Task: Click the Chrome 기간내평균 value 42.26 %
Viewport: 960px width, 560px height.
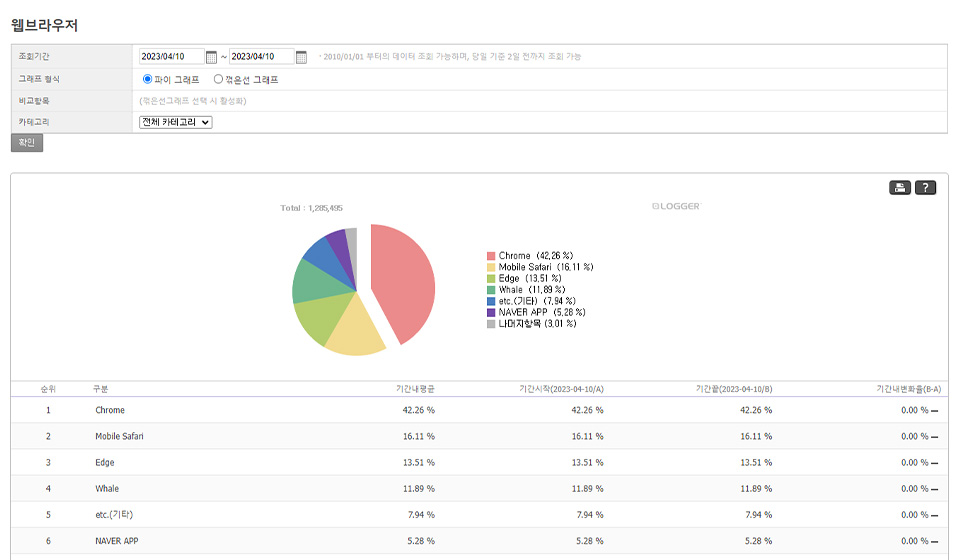Action: point(419,410)
